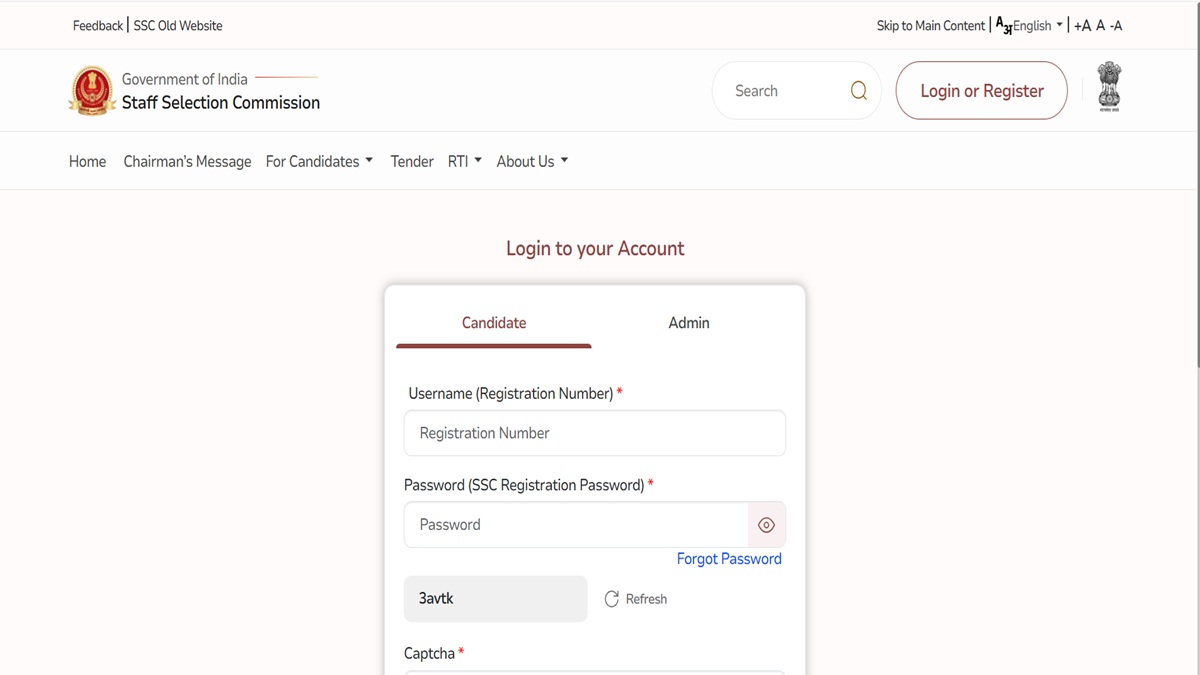
Task: Click the national emblem of India icon
Action: (1109, 87)
